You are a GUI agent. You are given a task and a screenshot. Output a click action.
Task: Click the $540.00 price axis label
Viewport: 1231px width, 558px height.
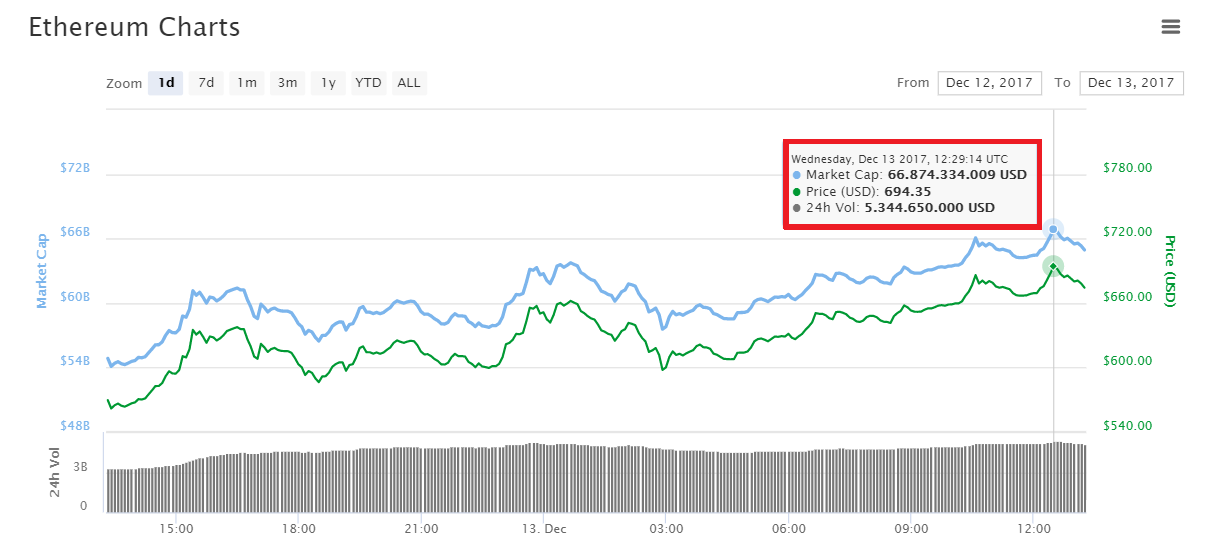[x=1127, y=426]
